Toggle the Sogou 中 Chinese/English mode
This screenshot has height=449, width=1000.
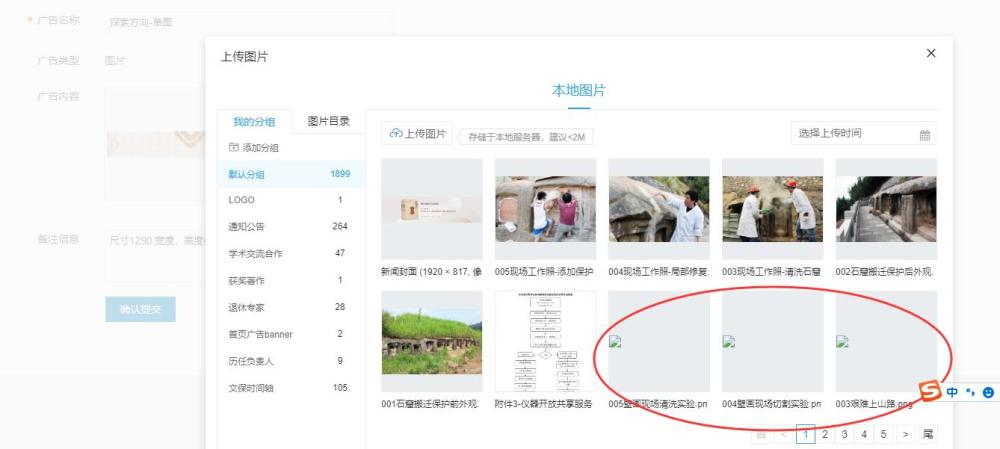point(952,392)
